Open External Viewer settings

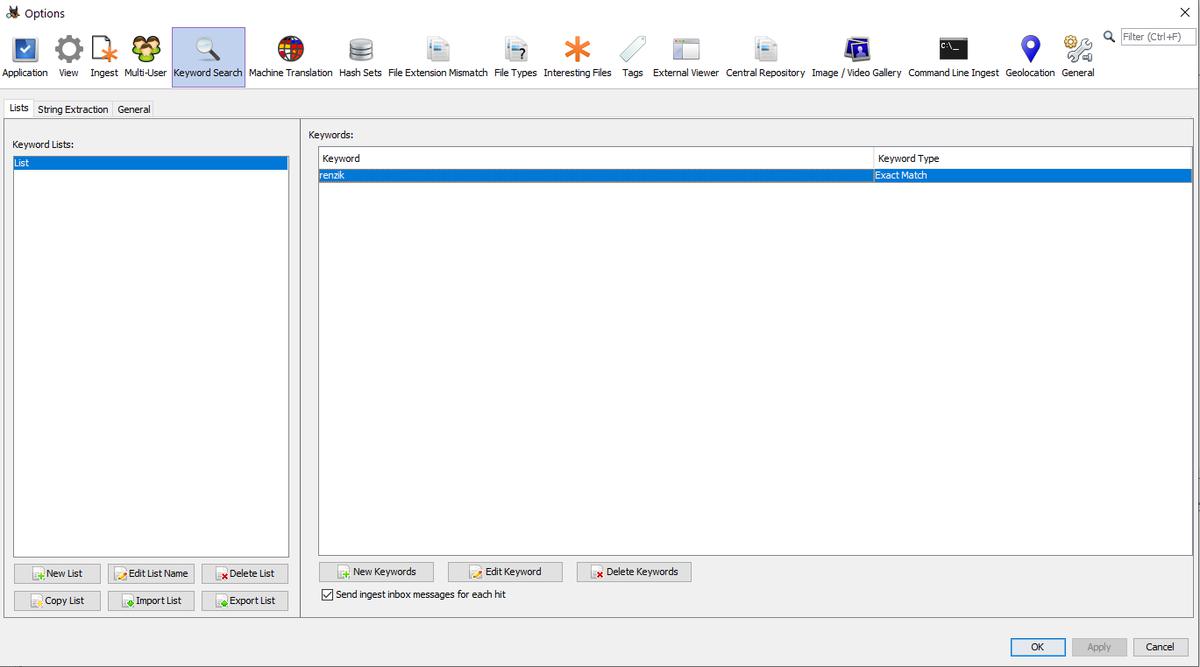pos(685,57)
